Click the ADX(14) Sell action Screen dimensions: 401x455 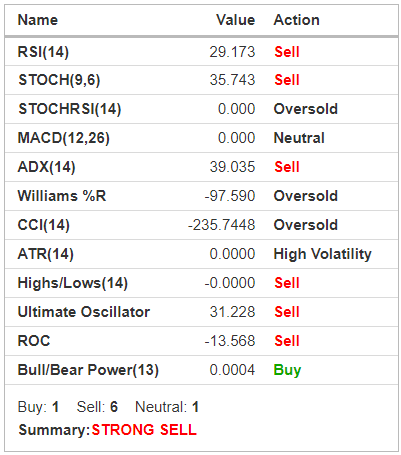coord(287,167)
